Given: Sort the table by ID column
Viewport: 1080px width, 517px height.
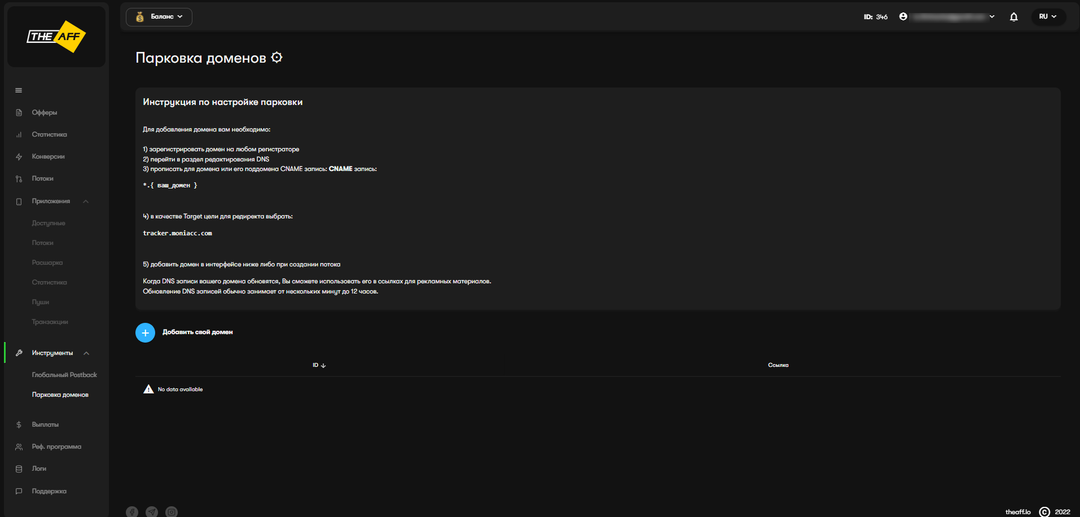Looking at the screenshot, I should point(319,365).
